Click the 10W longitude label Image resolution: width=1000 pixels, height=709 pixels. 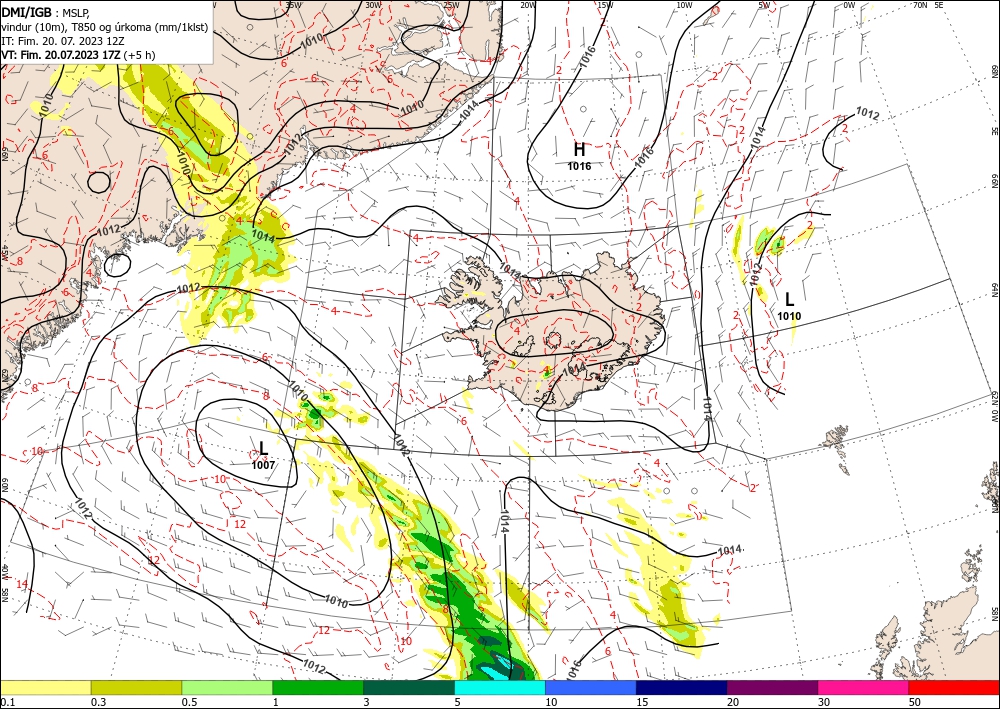click(684, 5)
